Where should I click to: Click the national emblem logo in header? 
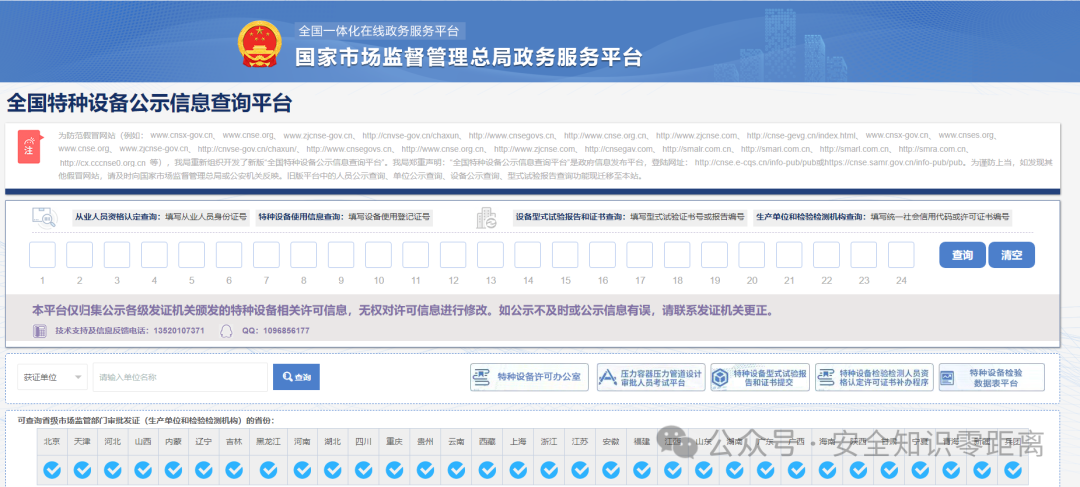coord(260,44)
